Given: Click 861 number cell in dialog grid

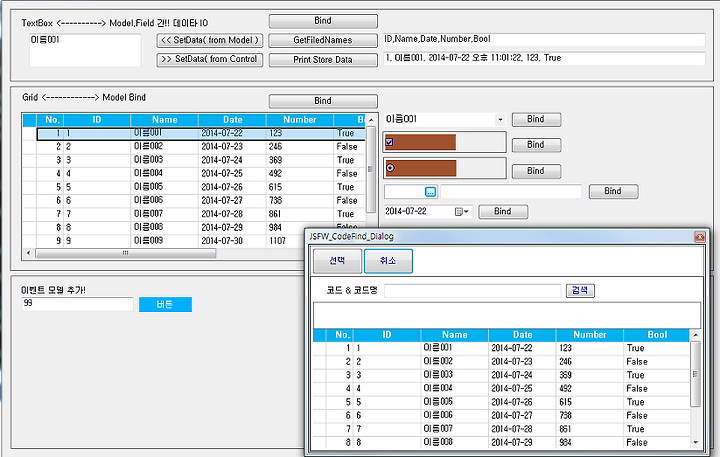Looking at the screenshot, I should 590,429.
